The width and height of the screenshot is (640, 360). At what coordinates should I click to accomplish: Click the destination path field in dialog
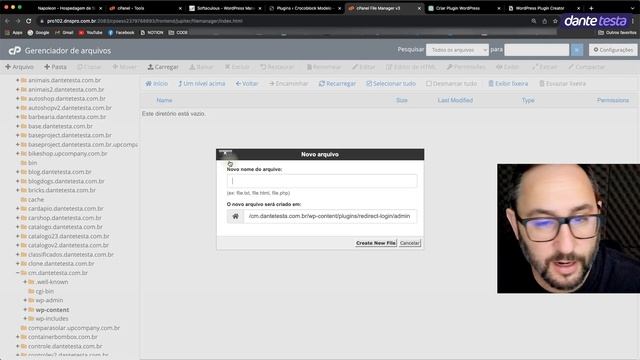click(x=330, y=216)
